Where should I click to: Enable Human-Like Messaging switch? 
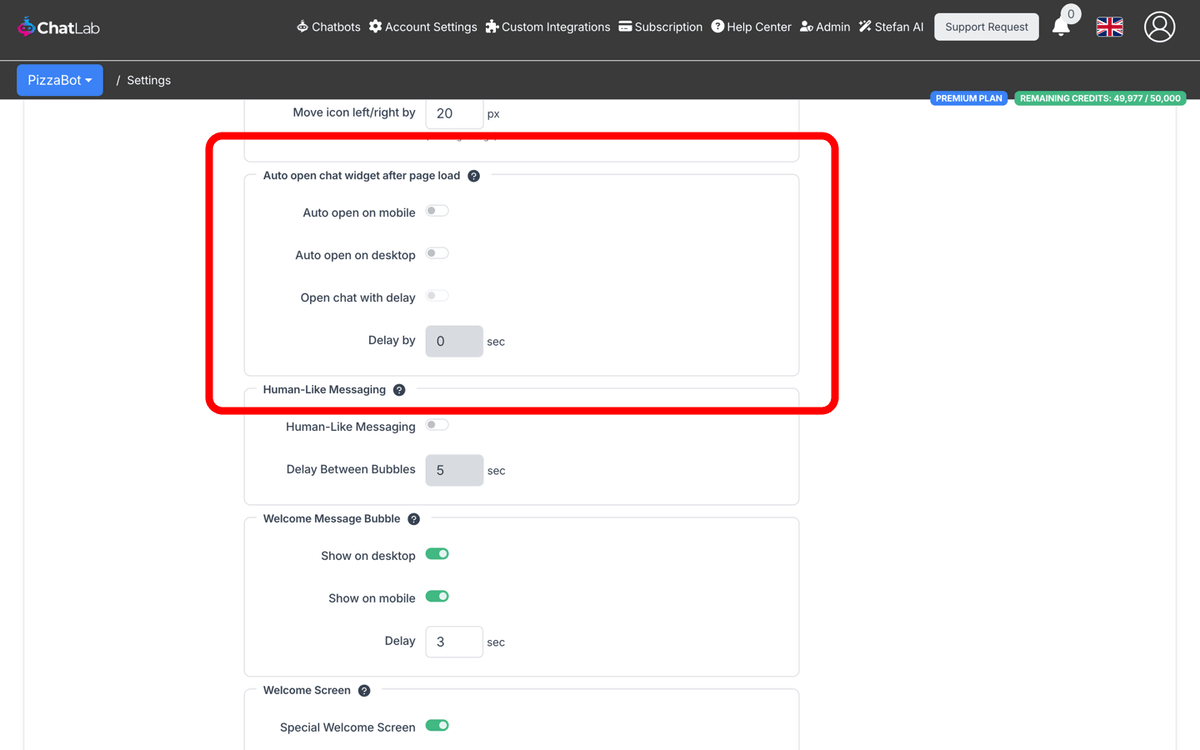437,425
